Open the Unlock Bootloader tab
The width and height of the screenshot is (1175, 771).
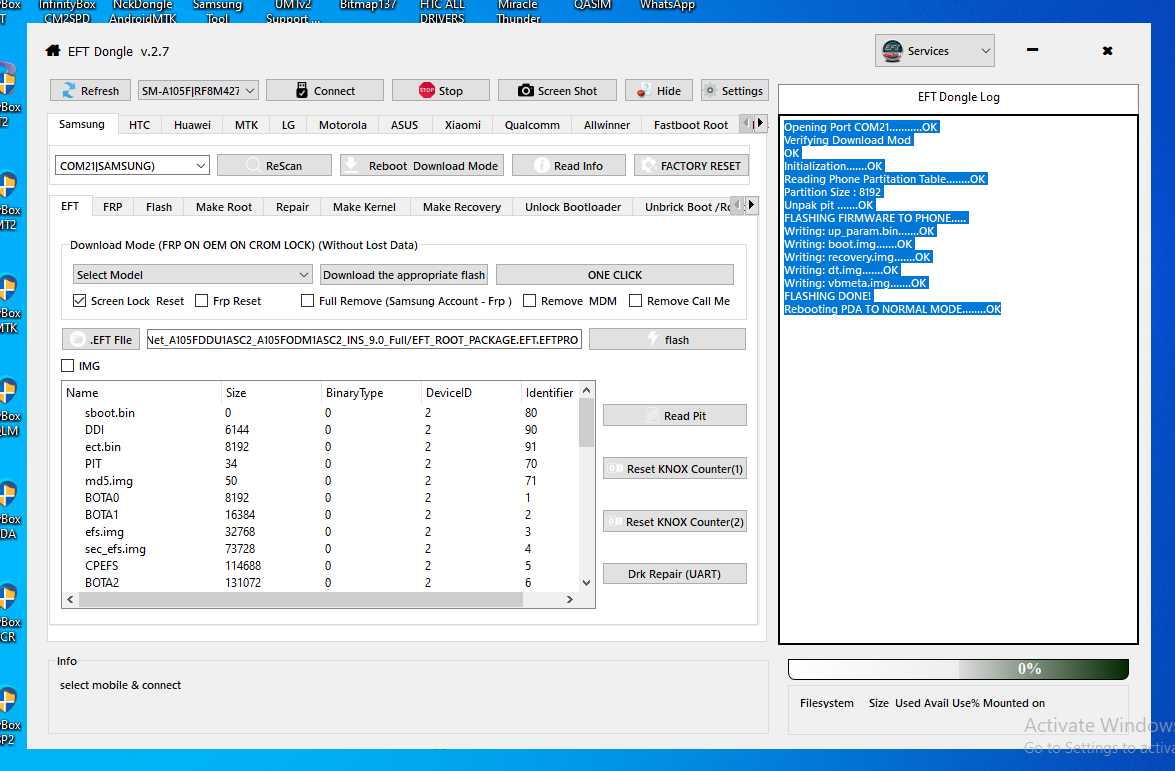point(573,207)
